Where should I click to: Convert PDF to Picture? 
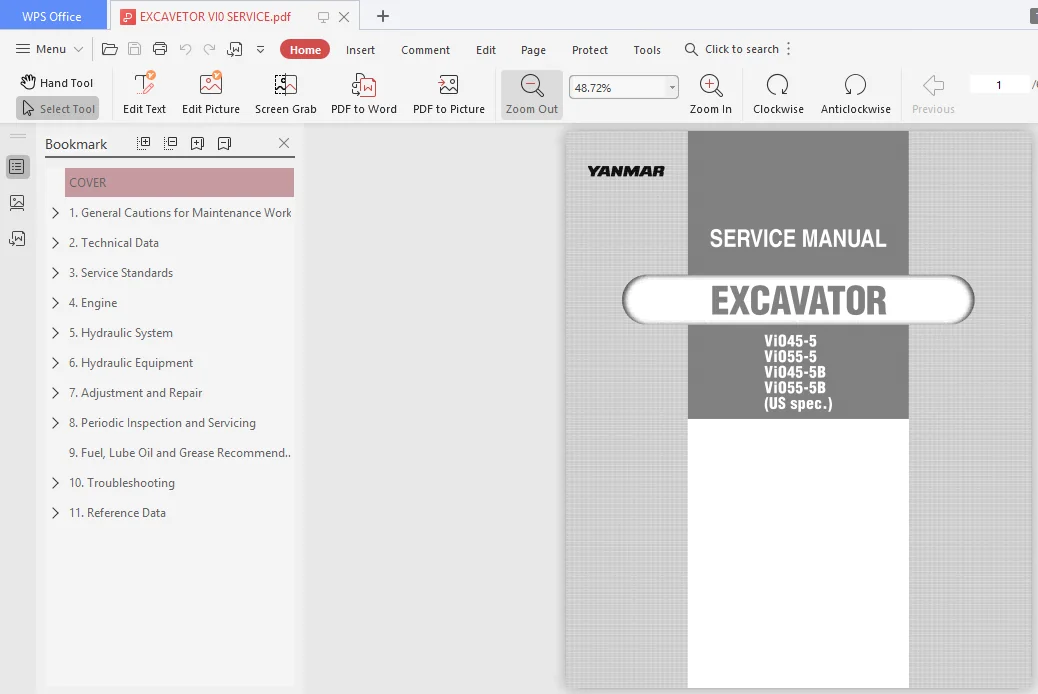(449, 93)
